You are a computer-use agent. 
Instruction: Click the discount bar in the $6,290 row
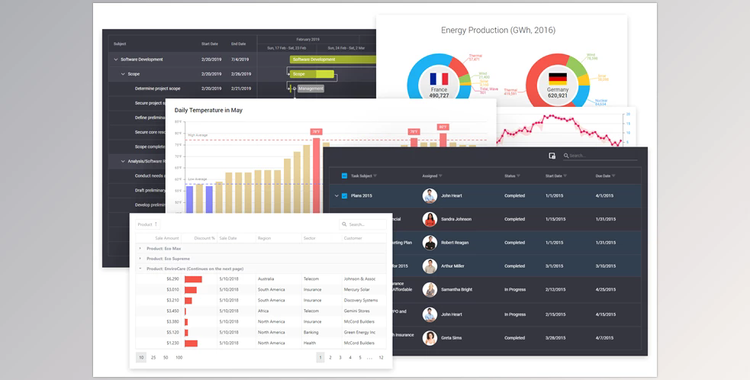(193, 279)
